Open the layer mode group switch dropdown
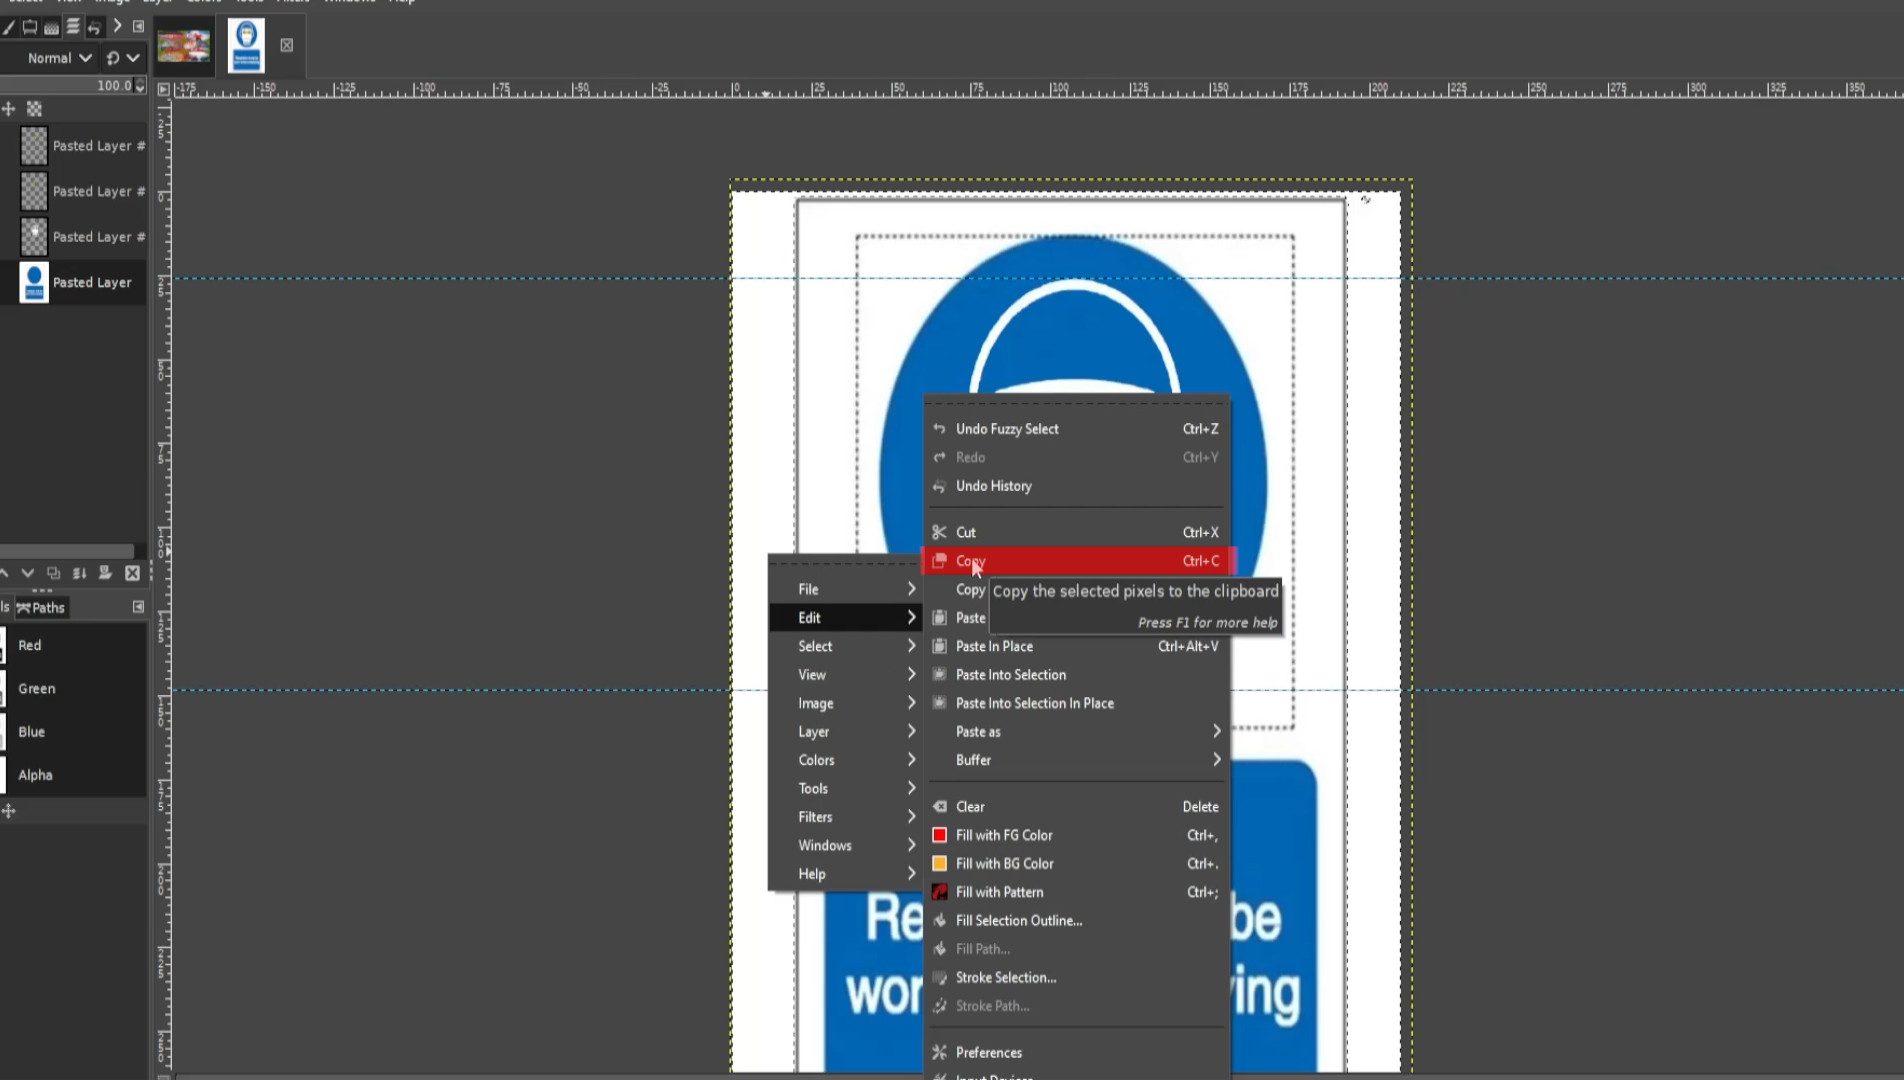The image size is (1904, 1080). [123, 58]
